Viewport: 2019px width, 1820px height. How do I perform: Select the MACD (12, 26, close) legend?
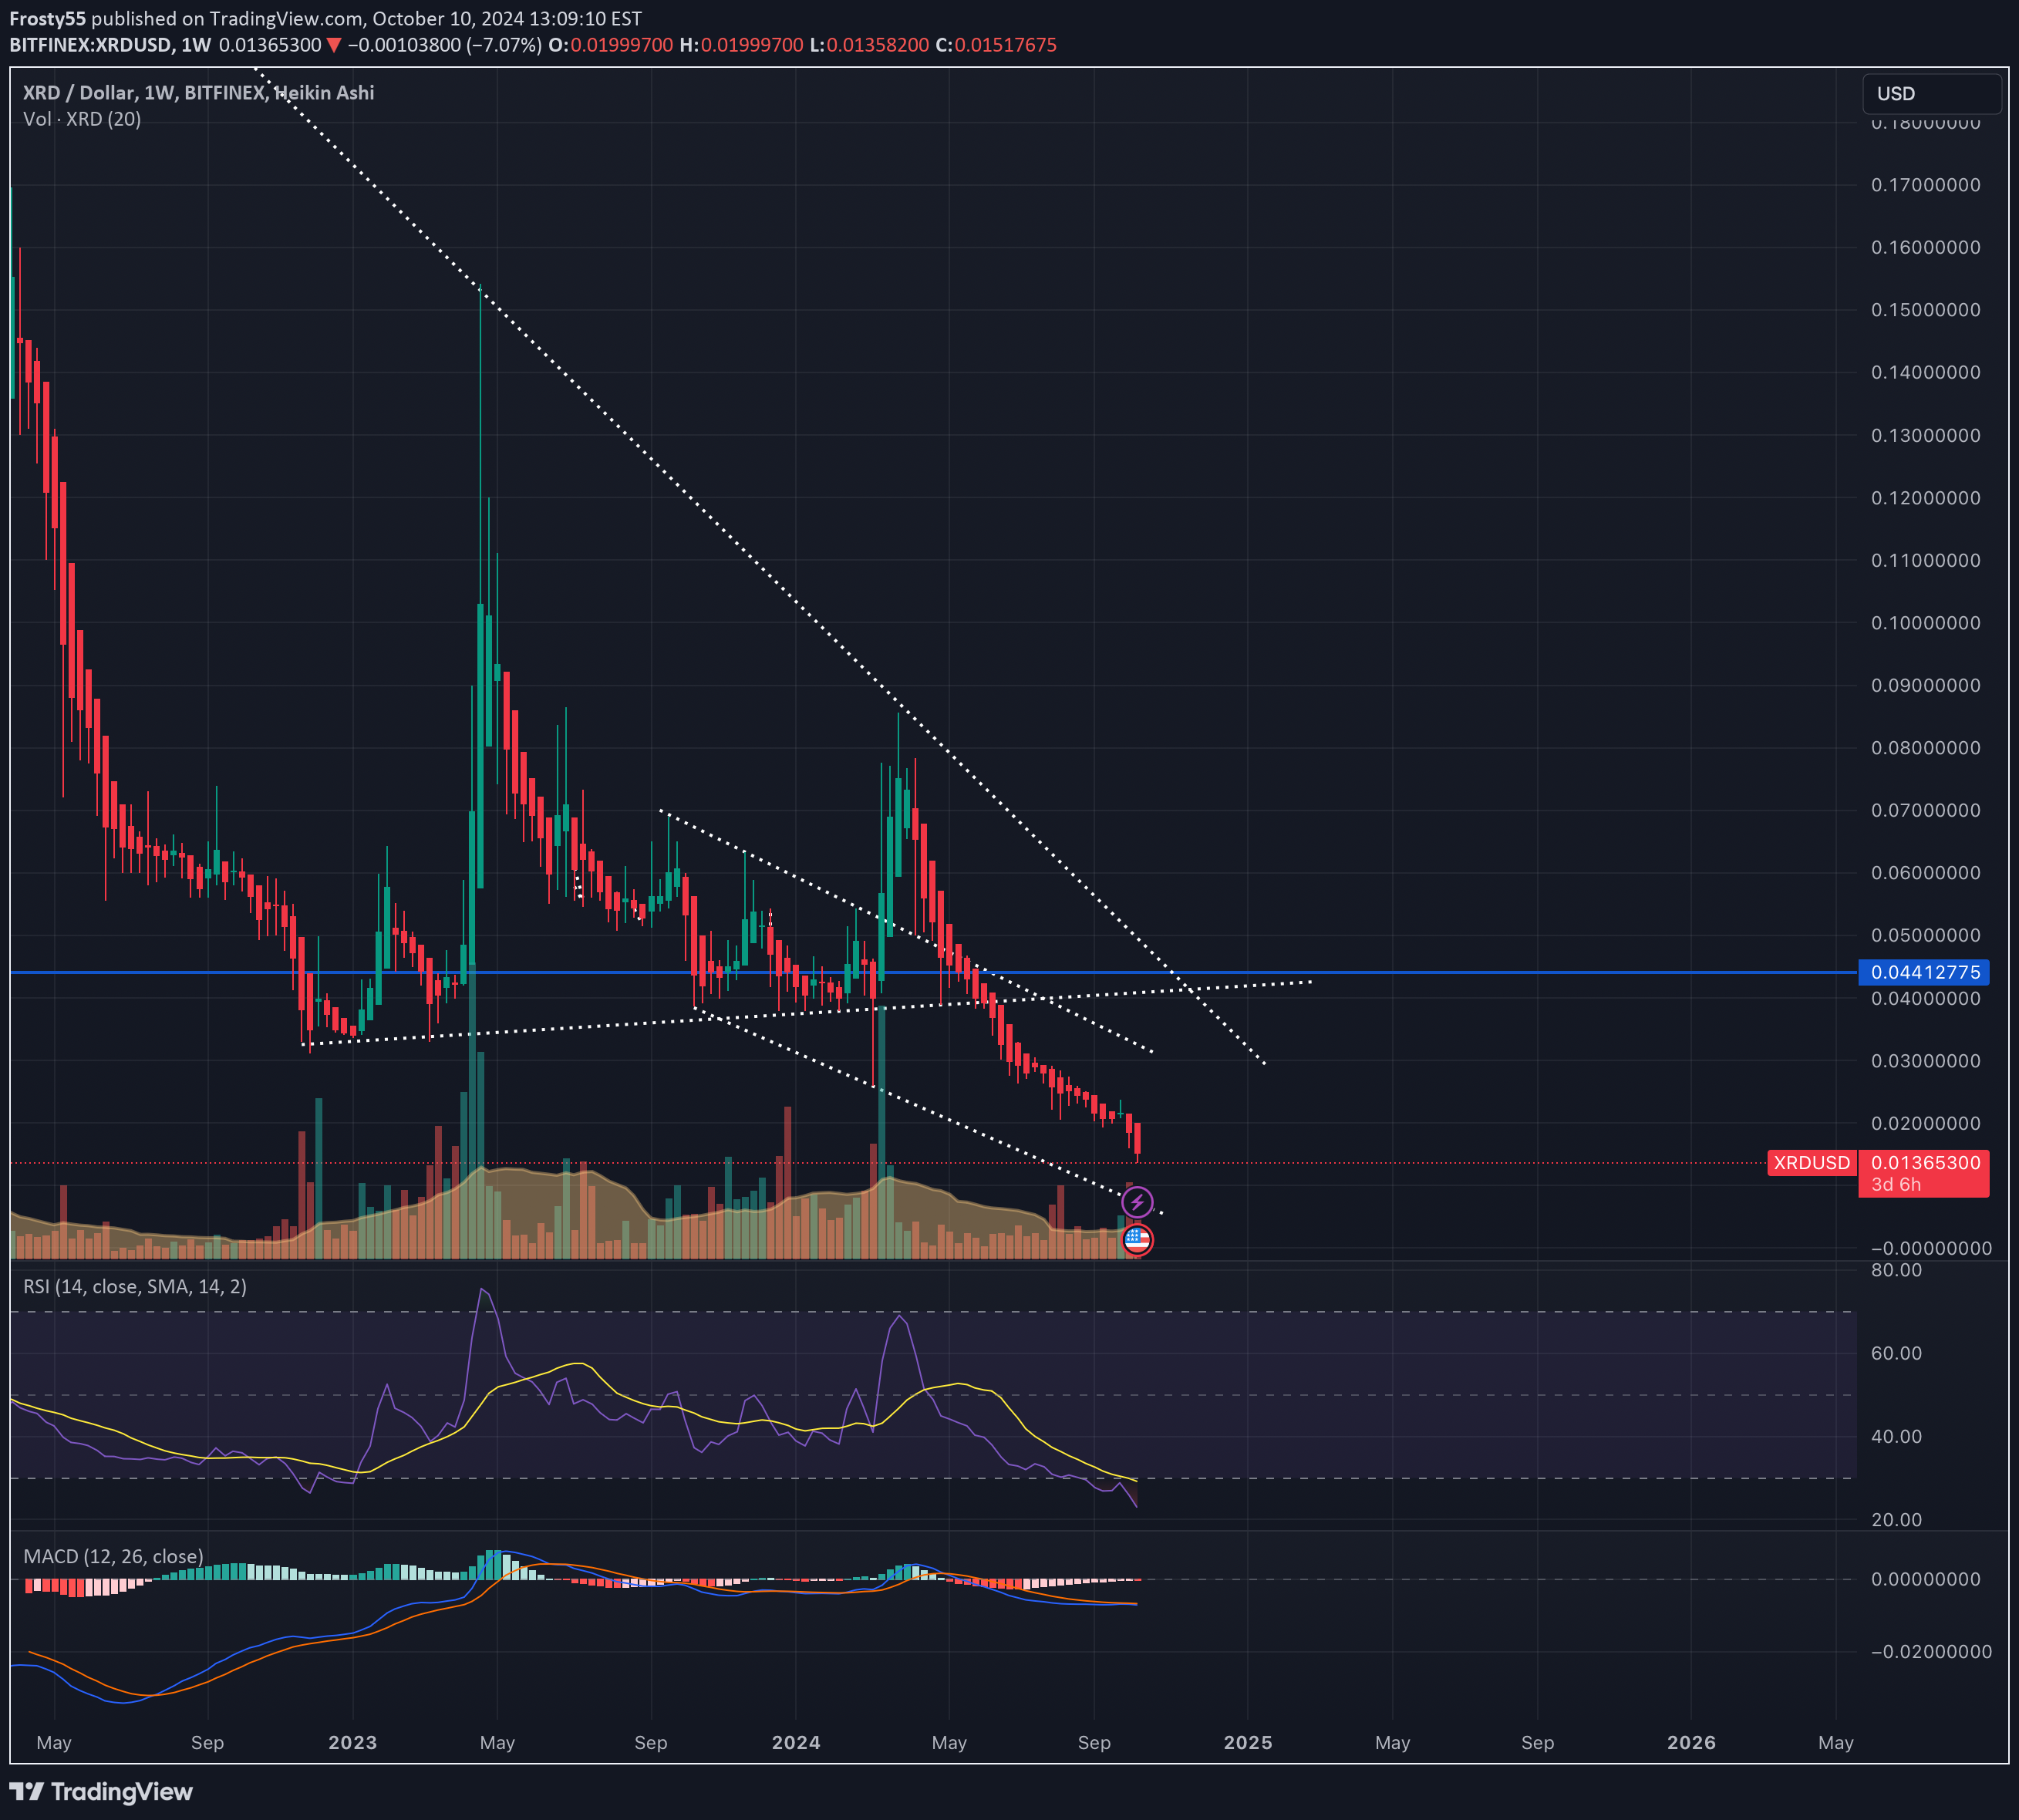(113, 1556)
